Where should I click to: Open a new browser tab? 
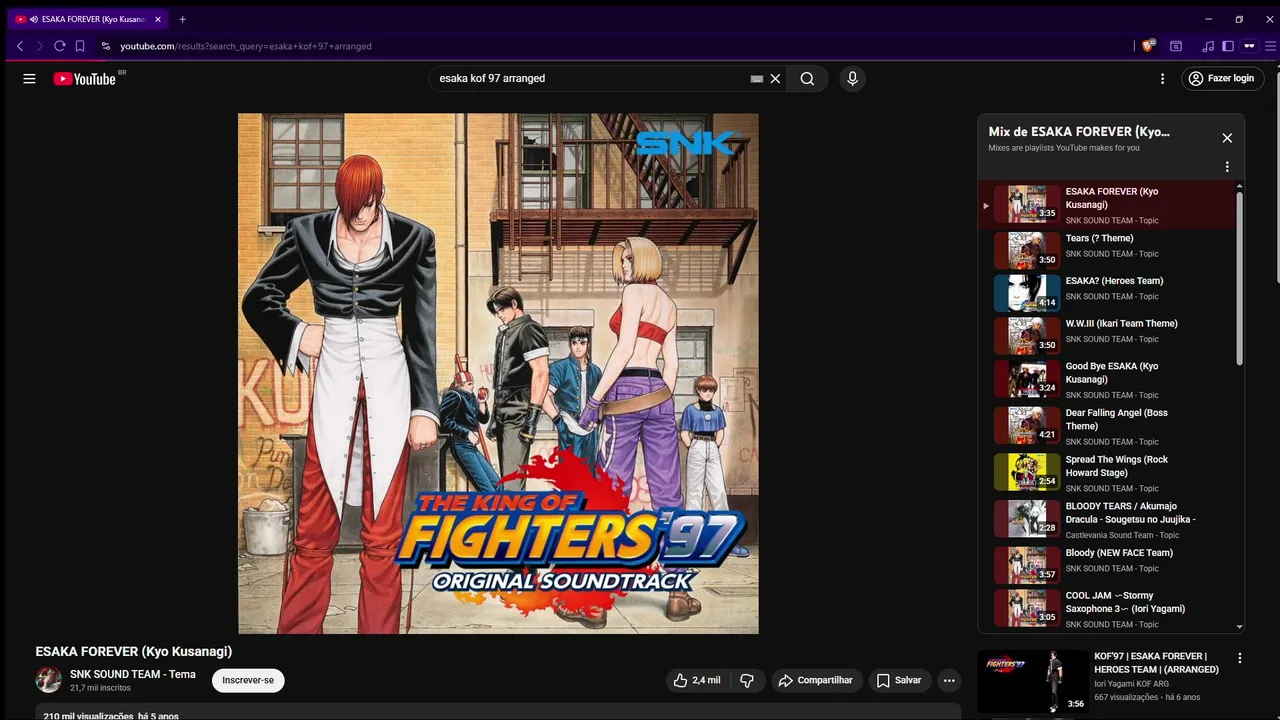pos(182,19)
